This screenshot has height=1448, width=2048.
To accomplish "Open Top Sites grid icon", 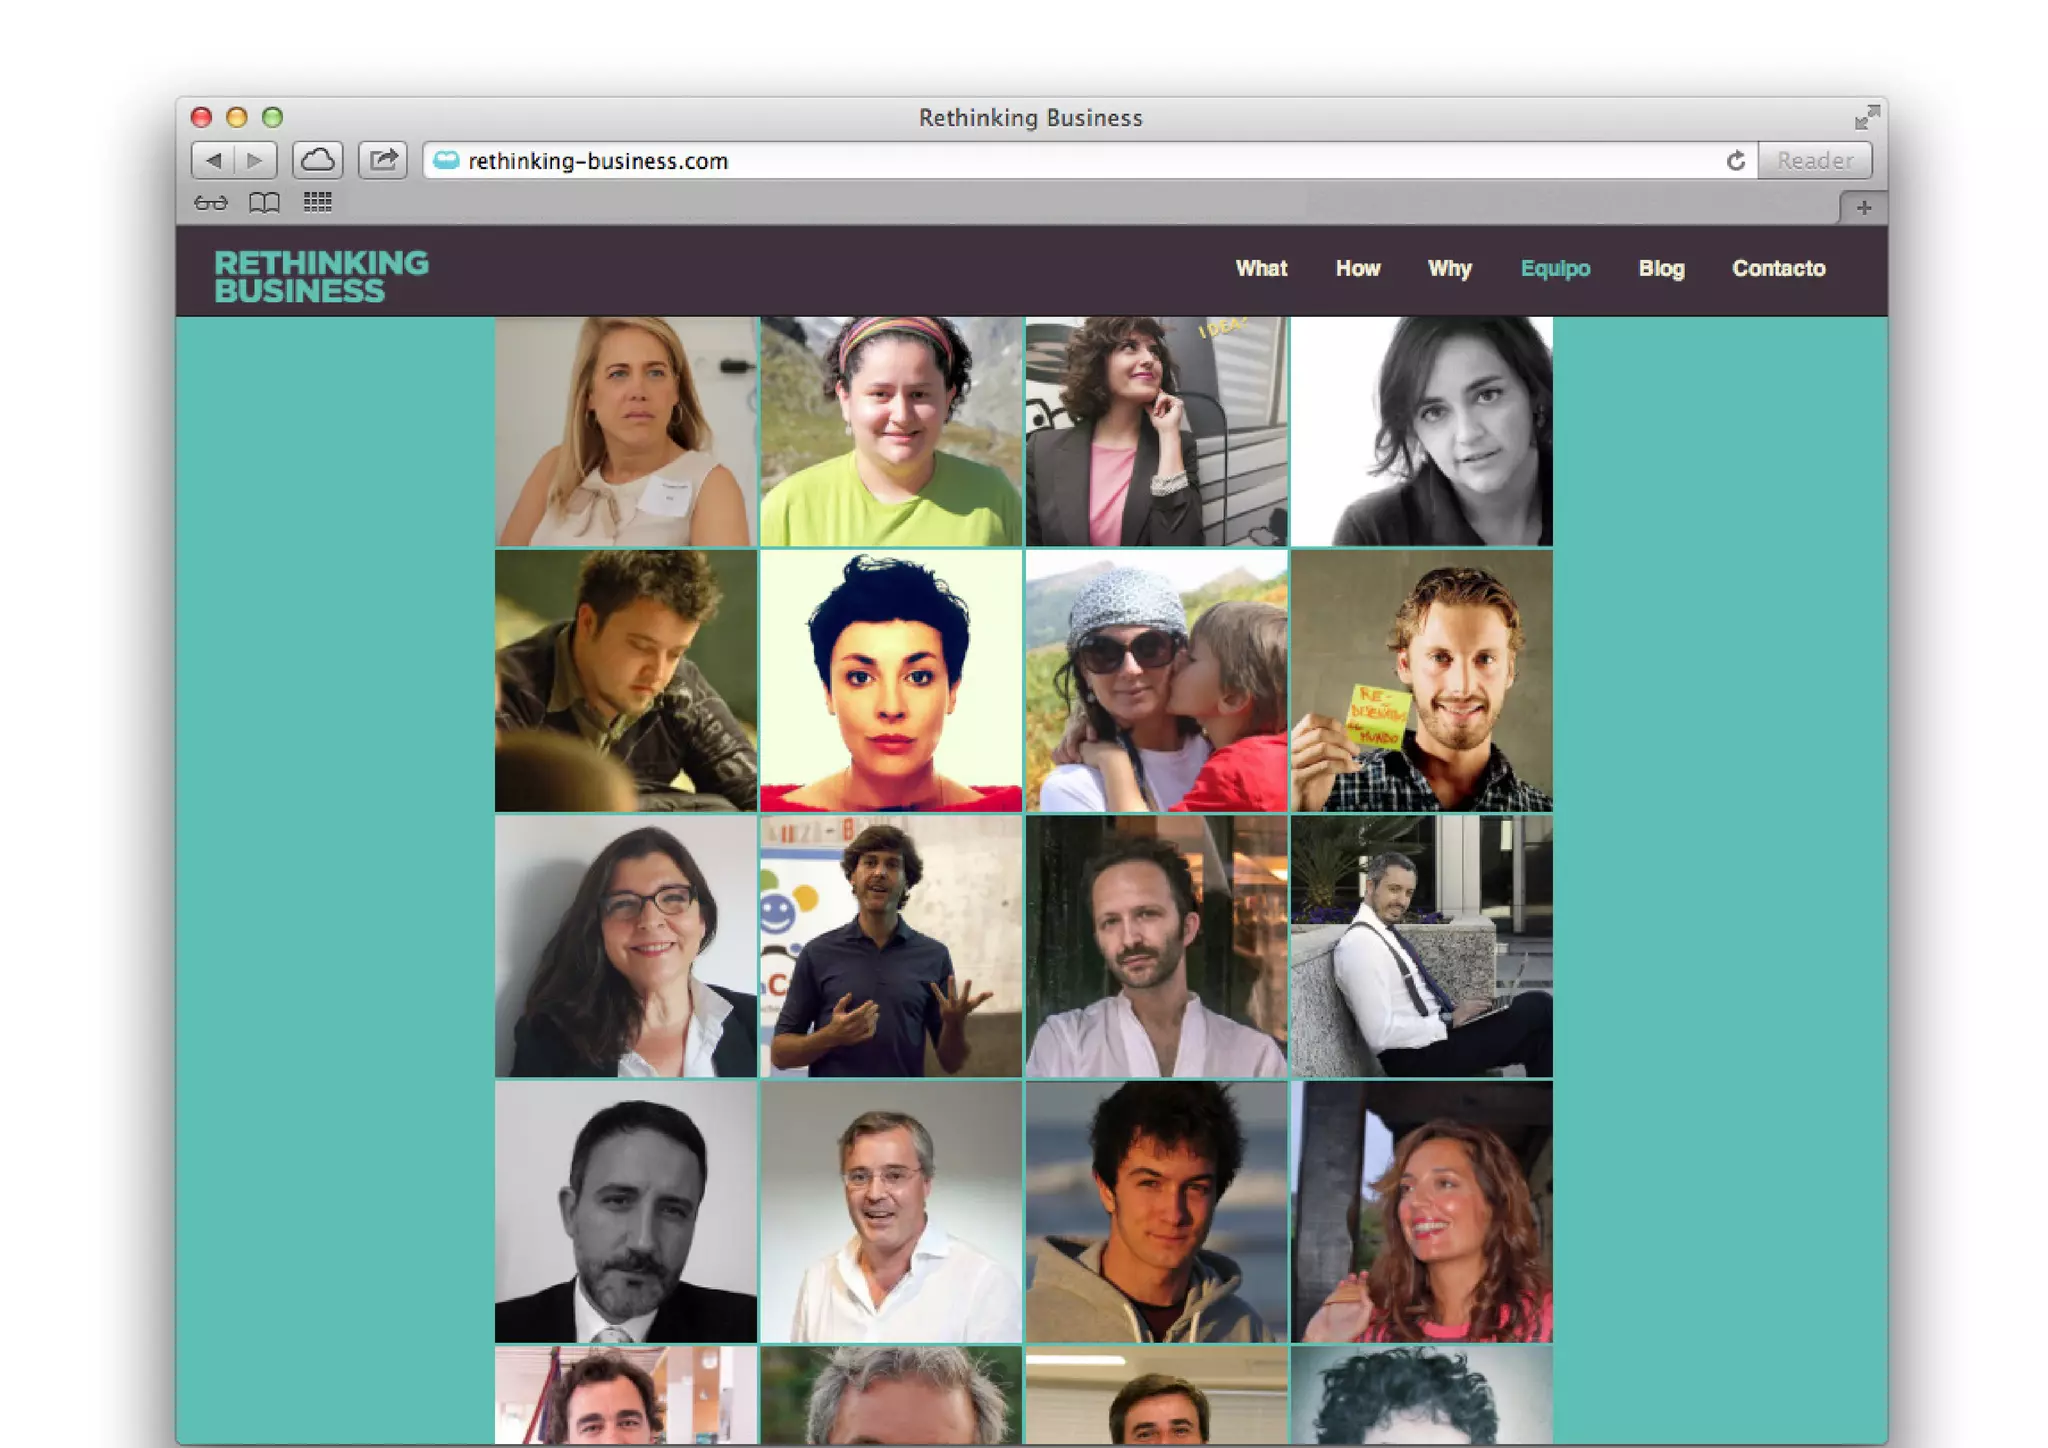I will (318, 203).
